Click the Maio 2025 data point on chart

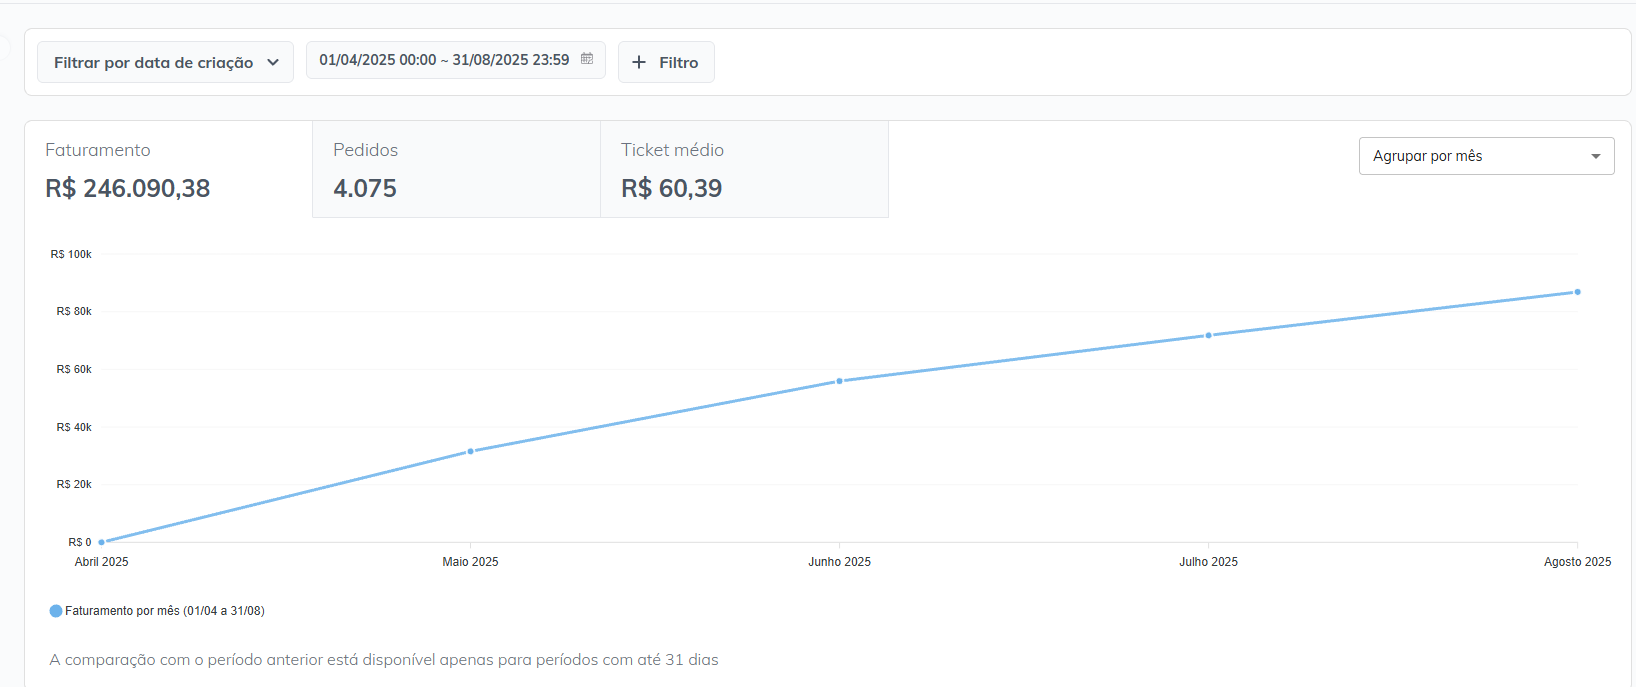(471, 451)
